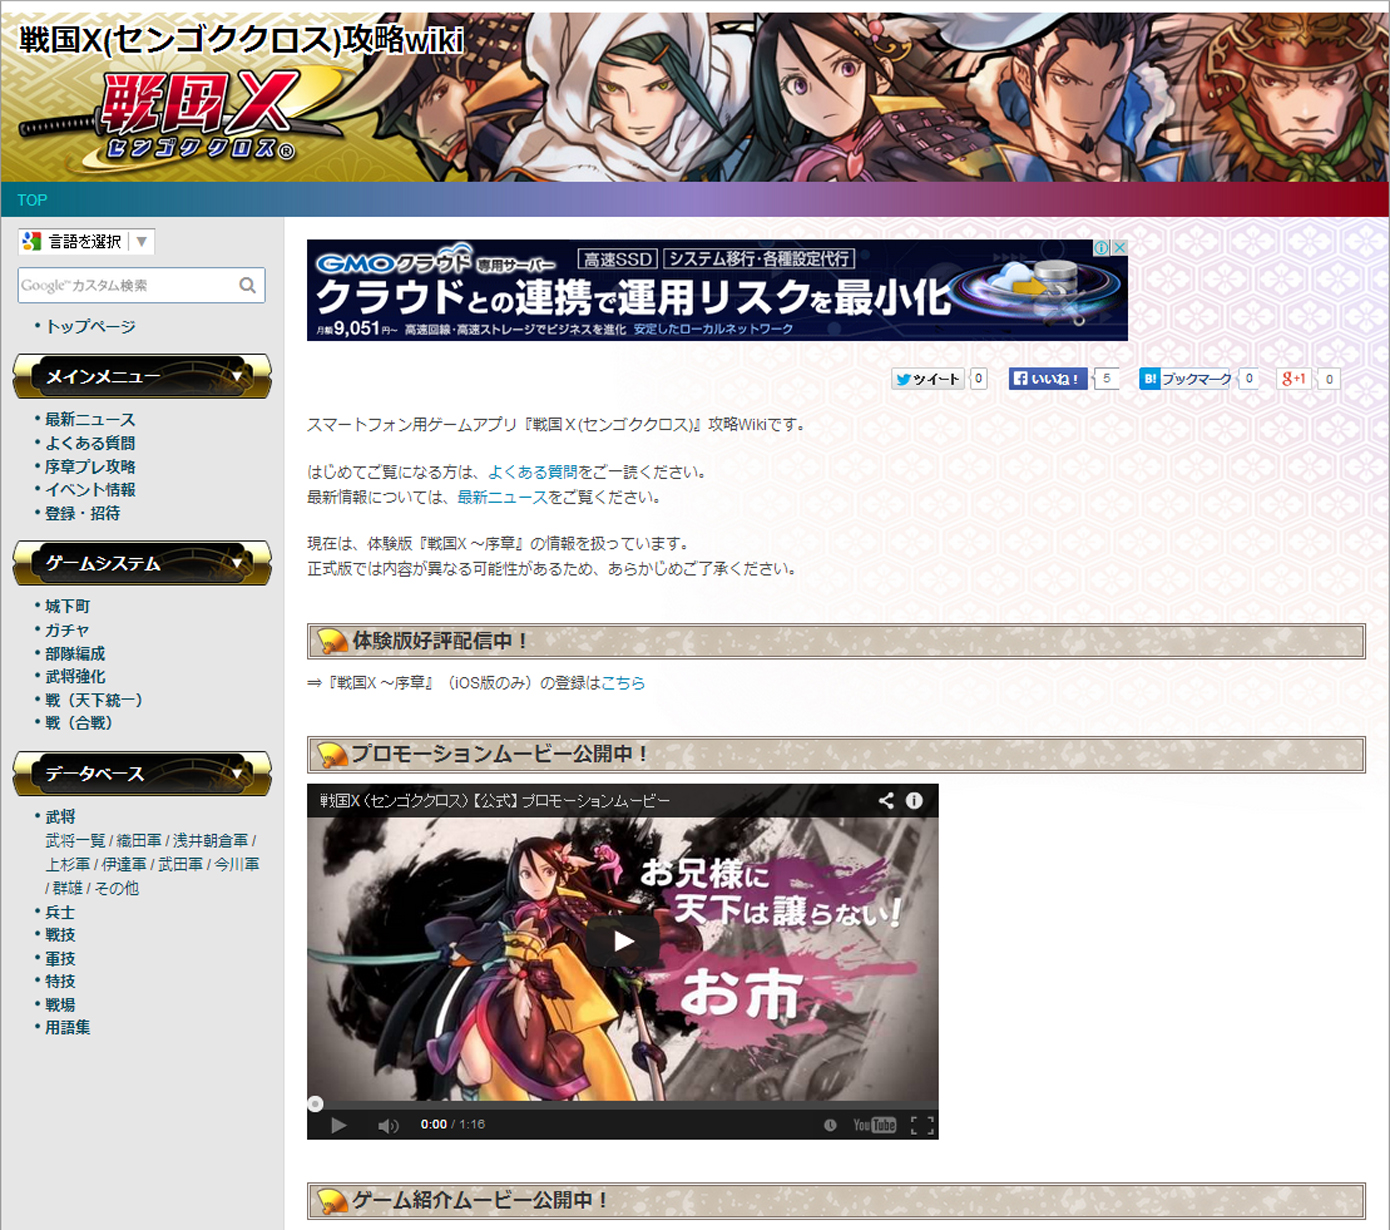This screenshot has height=1230, width=1390.
Task: Click the video seek bar handle
Action: 315,1104
